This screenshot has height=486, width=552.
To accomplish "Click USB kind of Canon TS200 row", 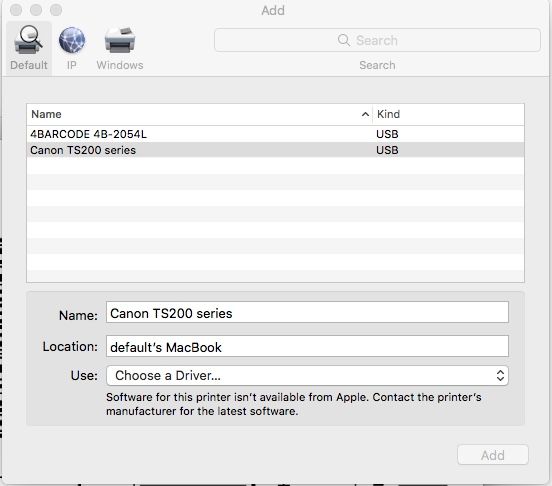I will [x=387, y=150].
